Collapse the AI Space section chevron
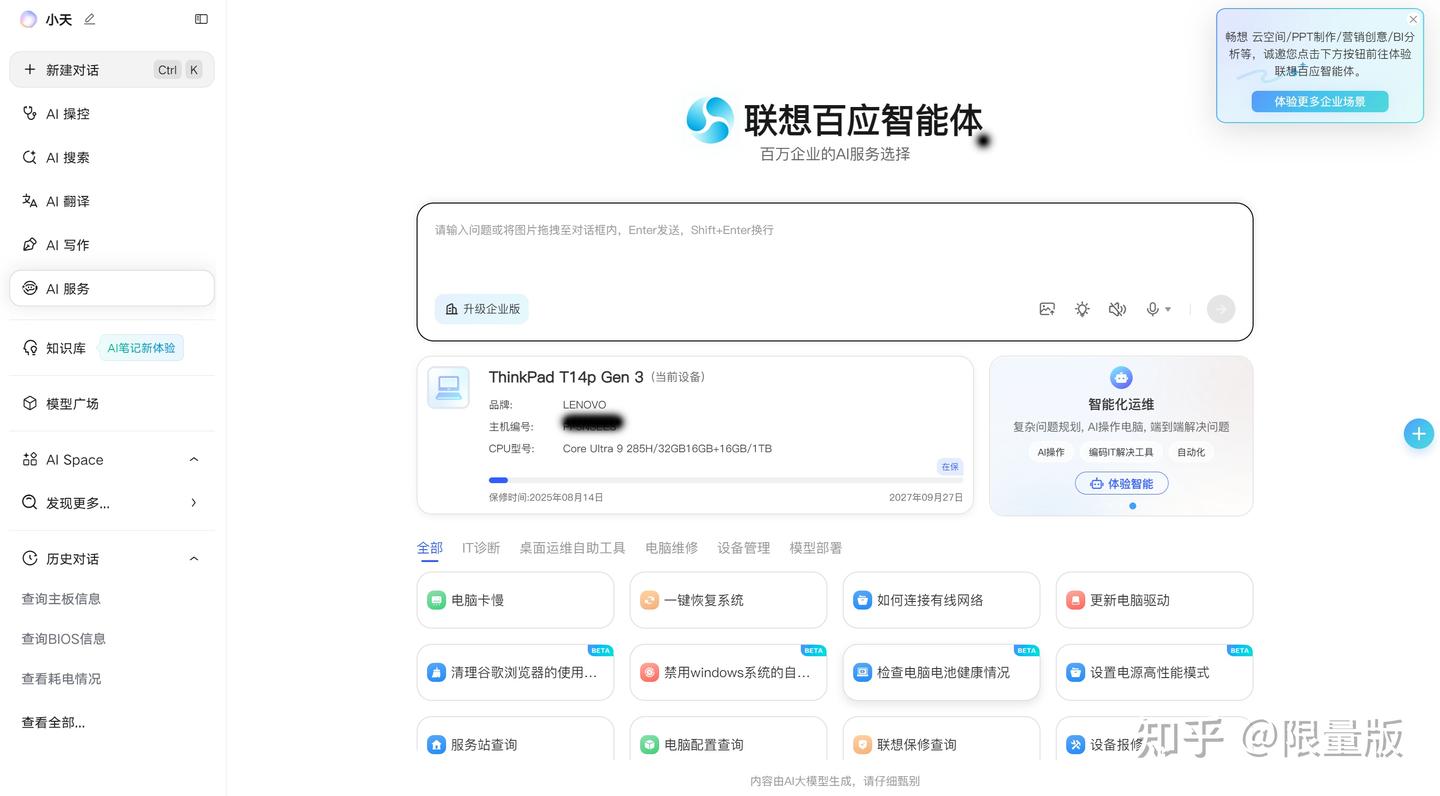This screenshot has width=1440, height=796. [x=194, y=460]
